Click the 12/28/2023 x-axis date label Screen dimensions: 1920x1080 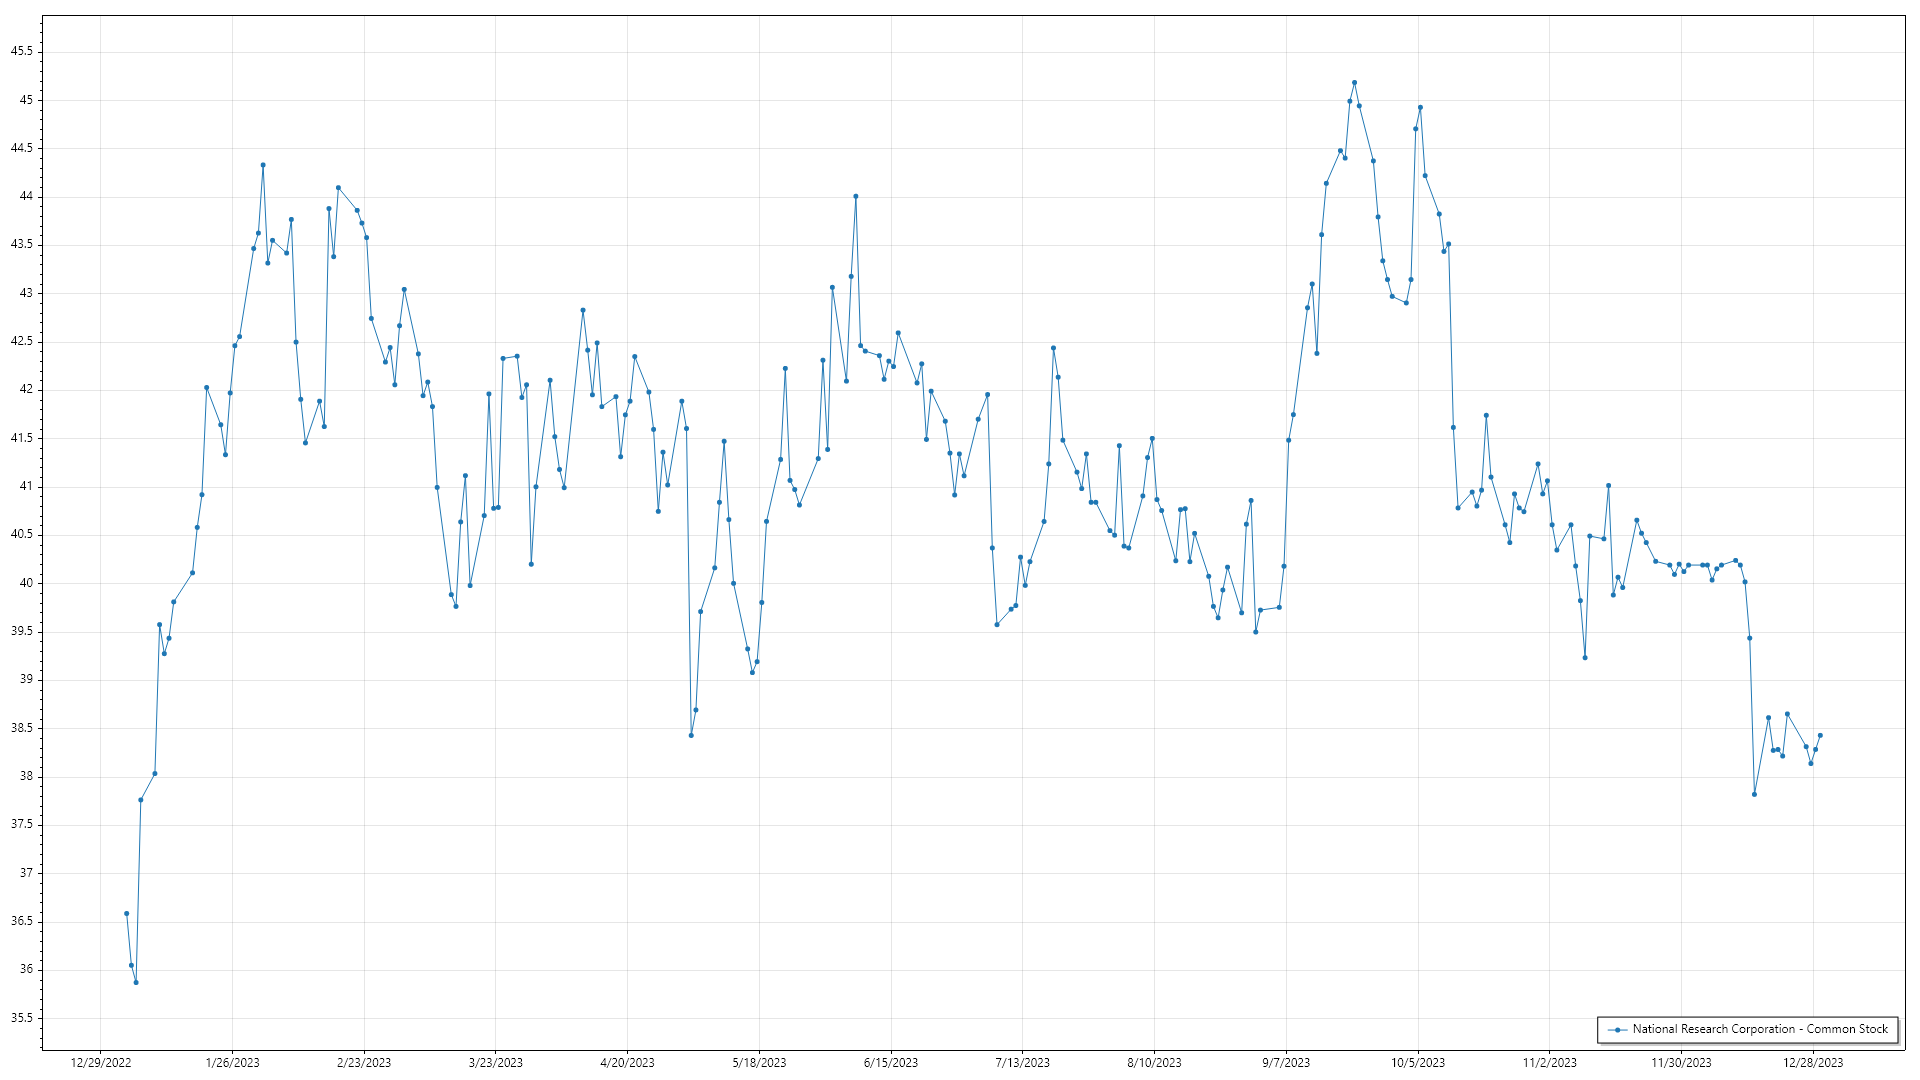(x=1813, y=1063)
